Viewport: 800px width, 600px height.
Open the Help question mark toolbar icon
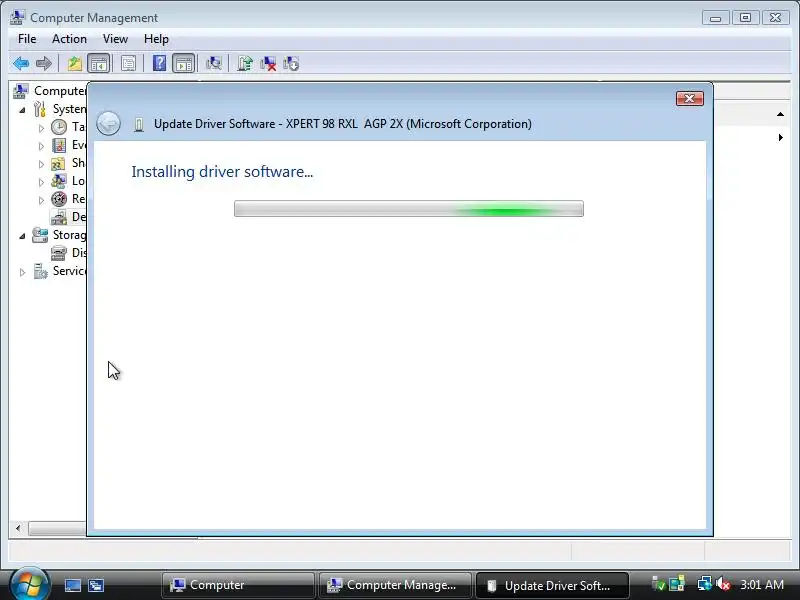159,64
